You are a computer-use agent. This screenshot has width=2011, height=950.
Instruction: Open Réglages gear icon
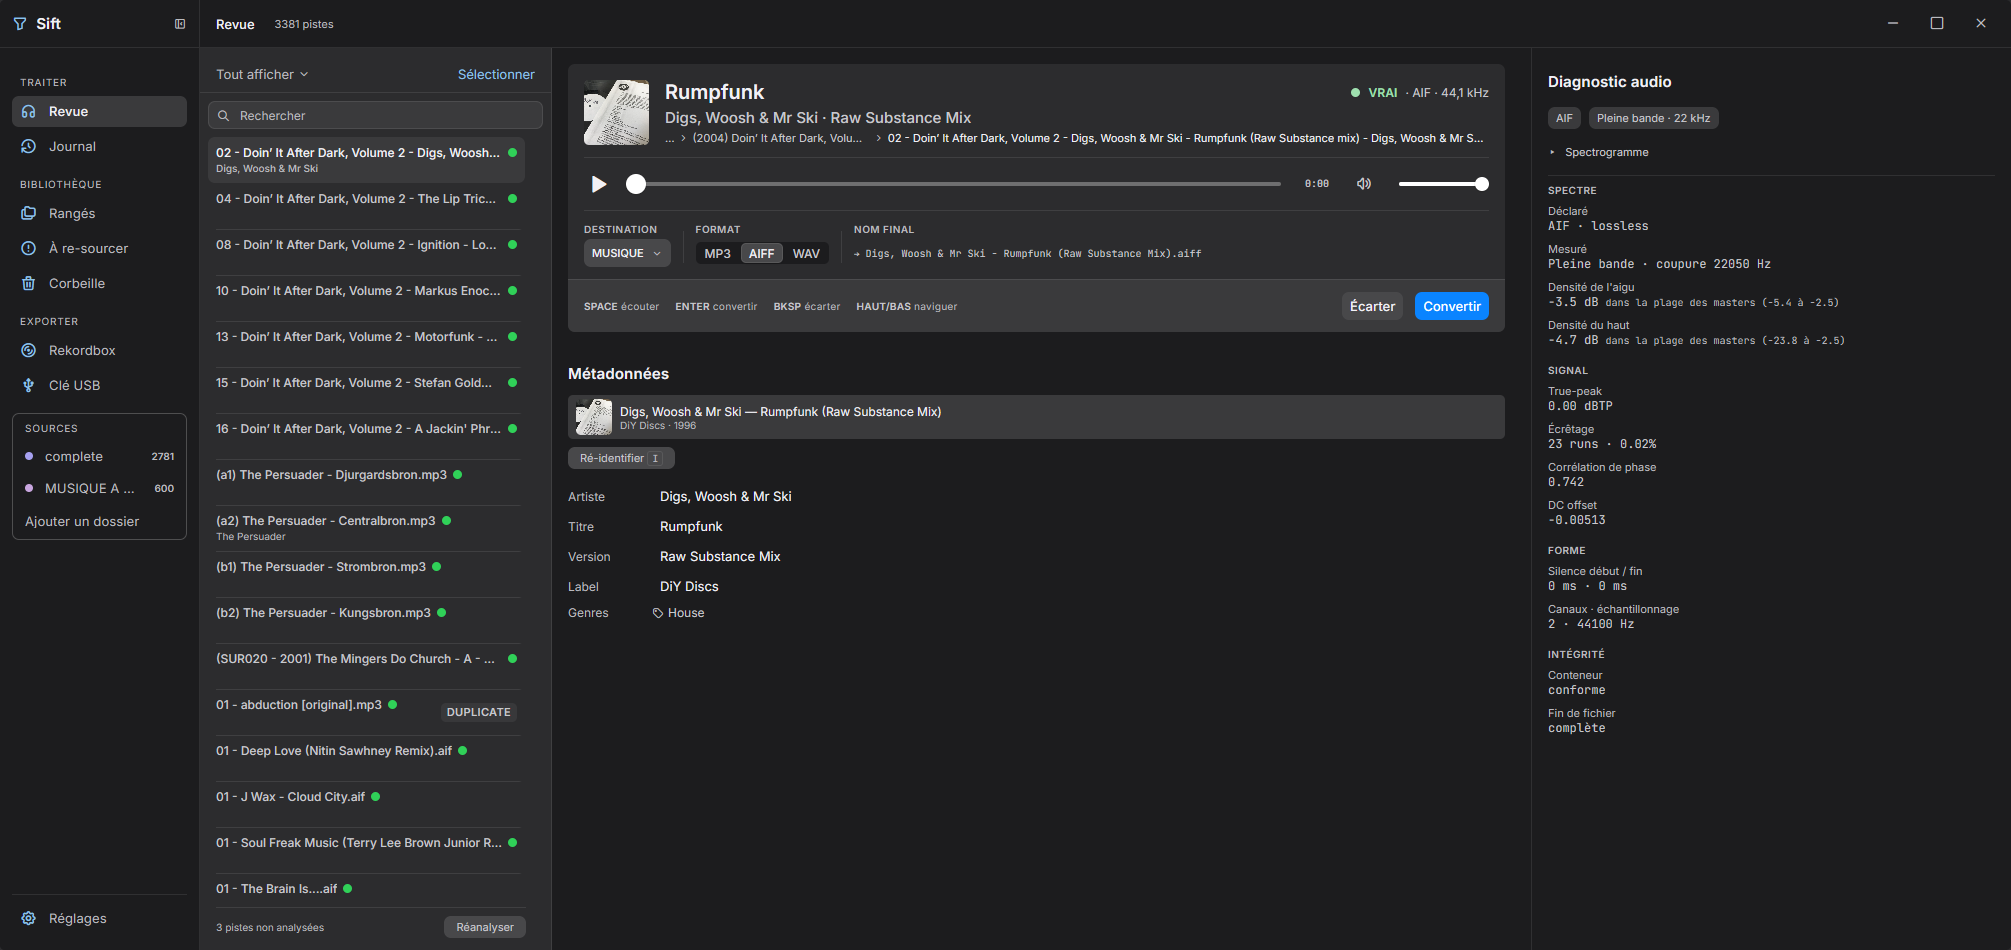tap(29, 918)
